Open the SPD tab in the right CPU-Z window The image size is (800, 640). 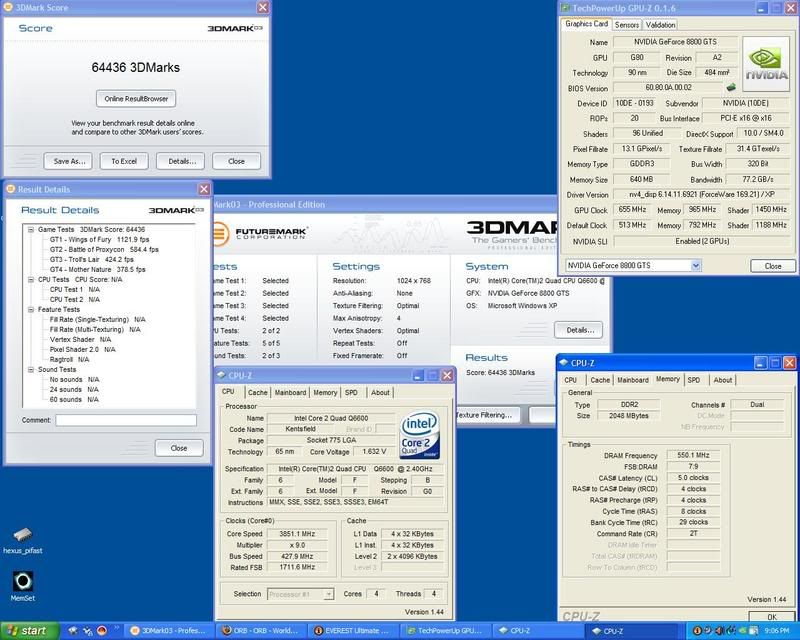pos(693,380)
